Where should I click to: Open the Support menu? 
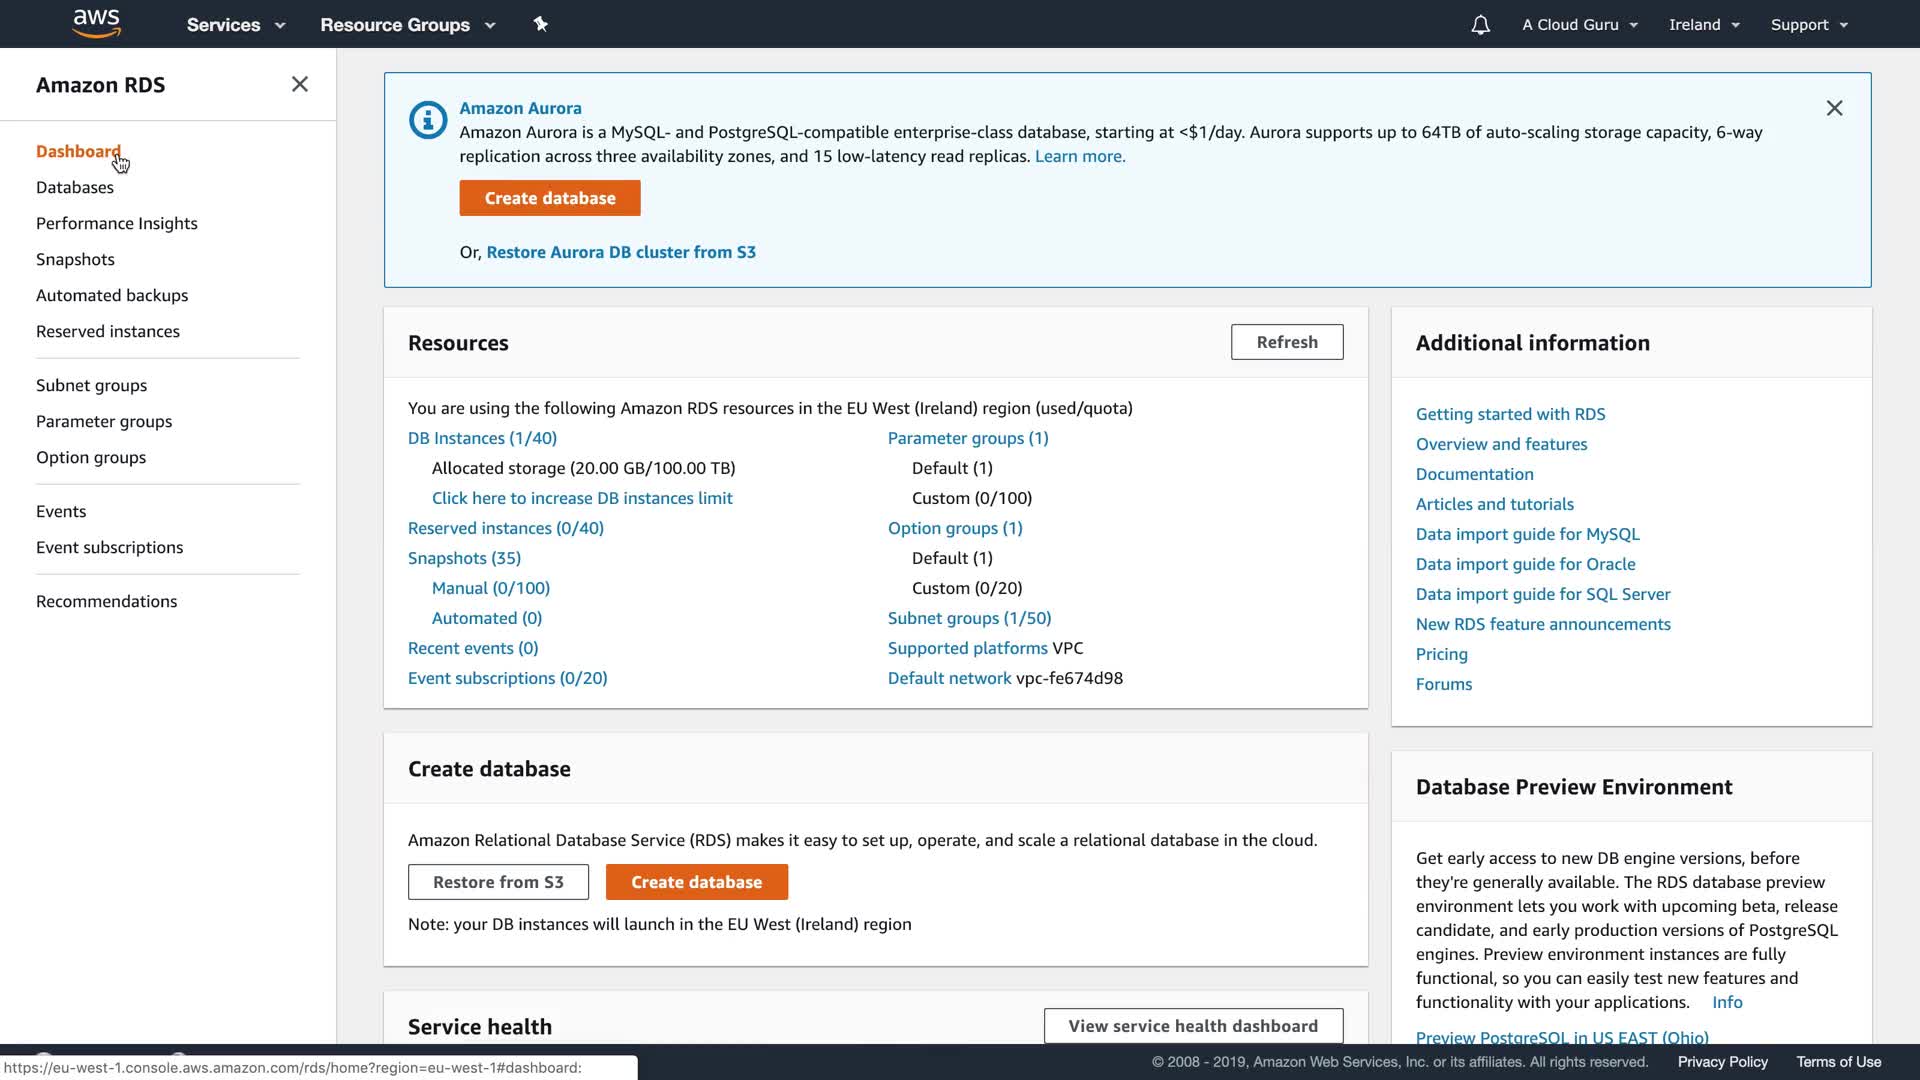click(x=1809, y=25)
